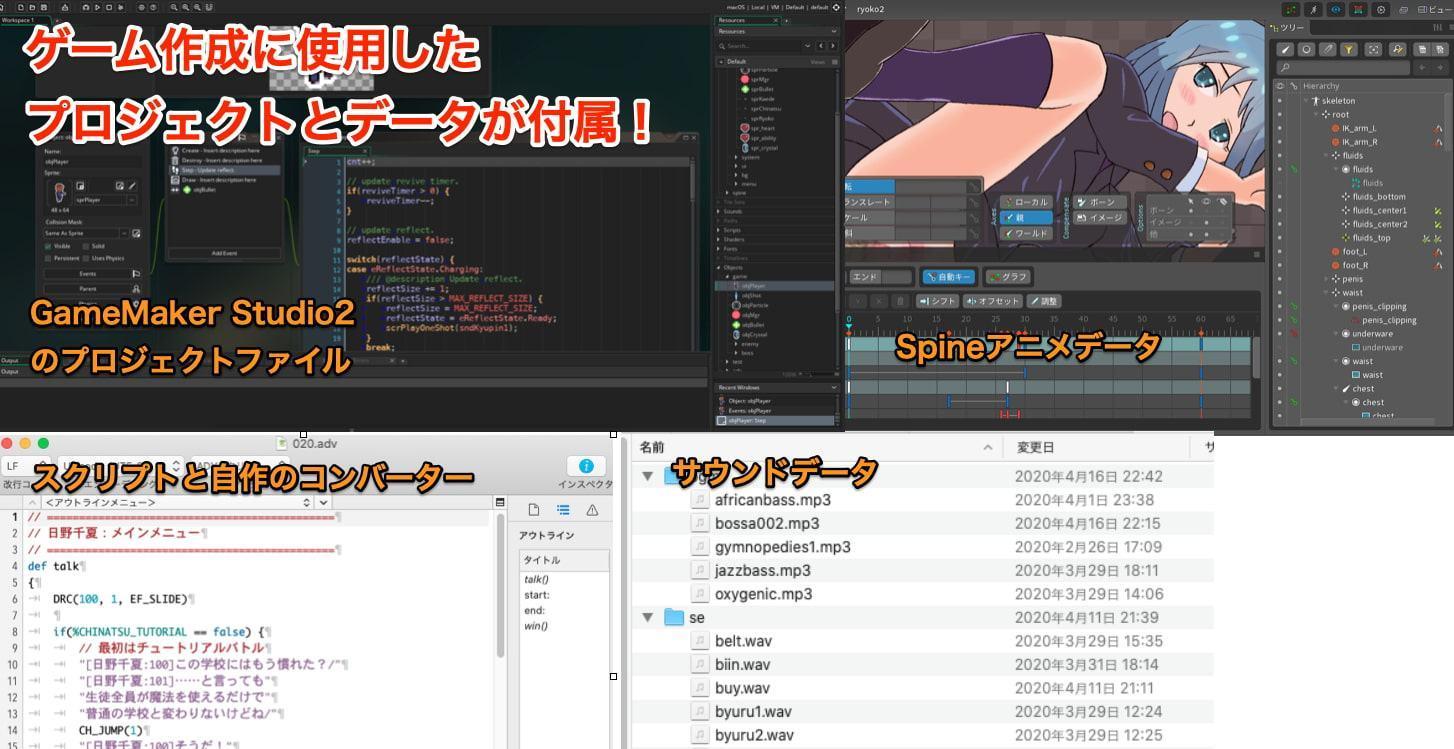Toggle visibility dot for skeleton row
The height and width of the screenshot is (749, 1454).
1279,101
